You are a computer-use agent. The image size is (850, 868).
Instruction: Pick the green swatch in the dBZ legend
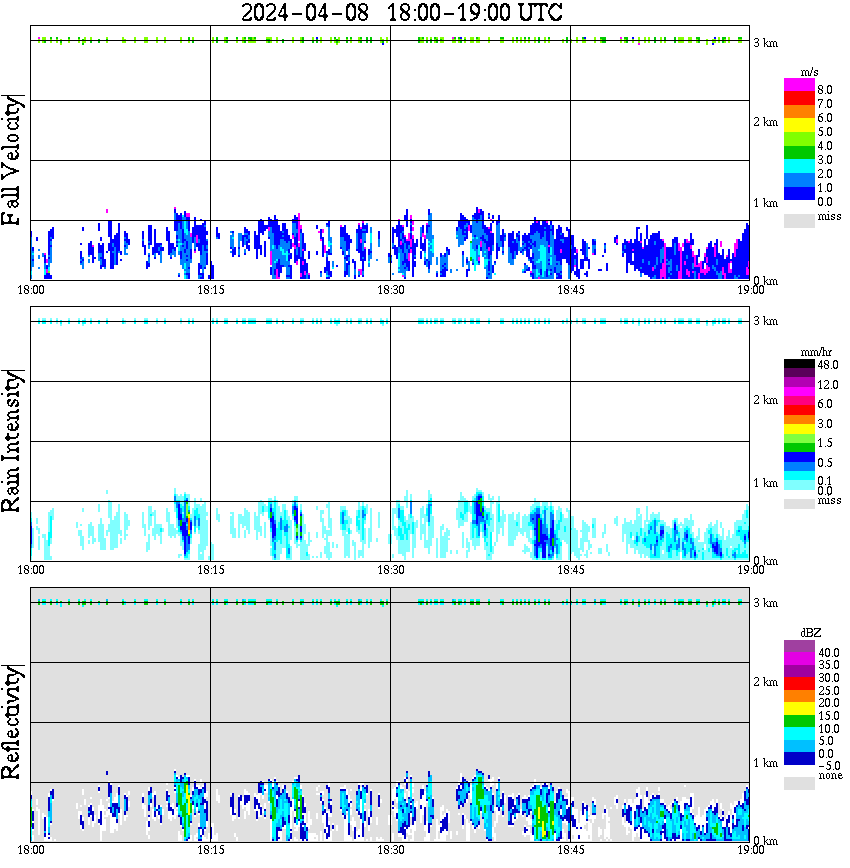(x=799, y=721)
